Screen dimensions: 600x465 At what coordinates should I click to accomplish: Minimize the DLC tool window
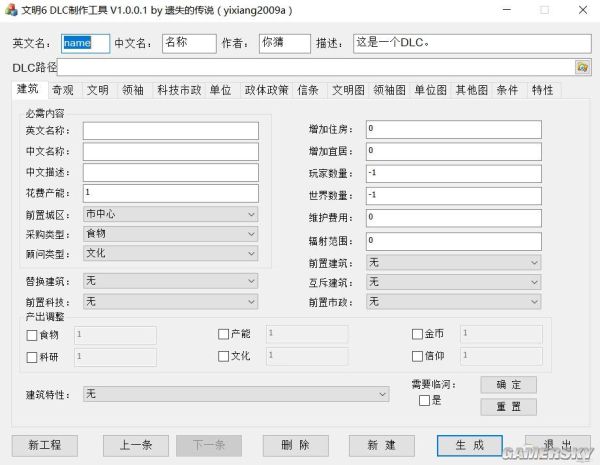tap(507, 10)
